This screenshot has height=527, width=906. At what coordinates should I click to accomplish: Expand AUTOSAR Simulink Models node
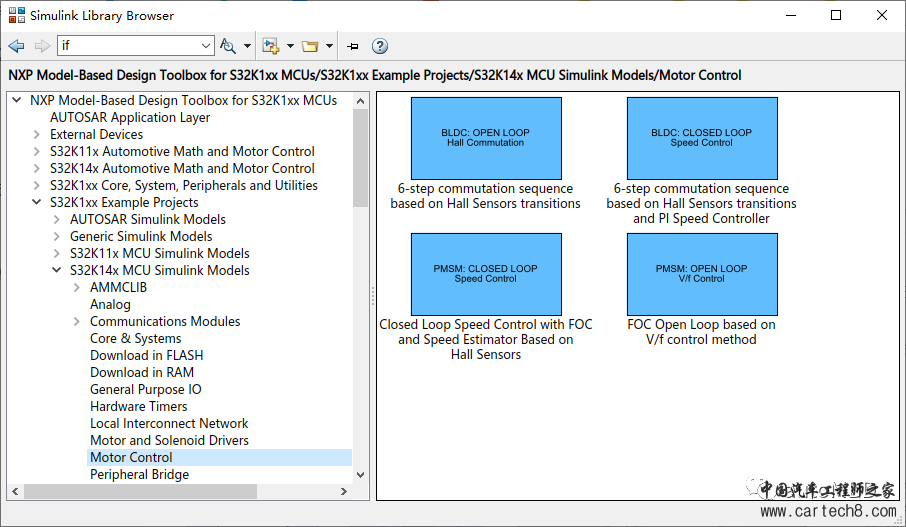tap(57, 220)
